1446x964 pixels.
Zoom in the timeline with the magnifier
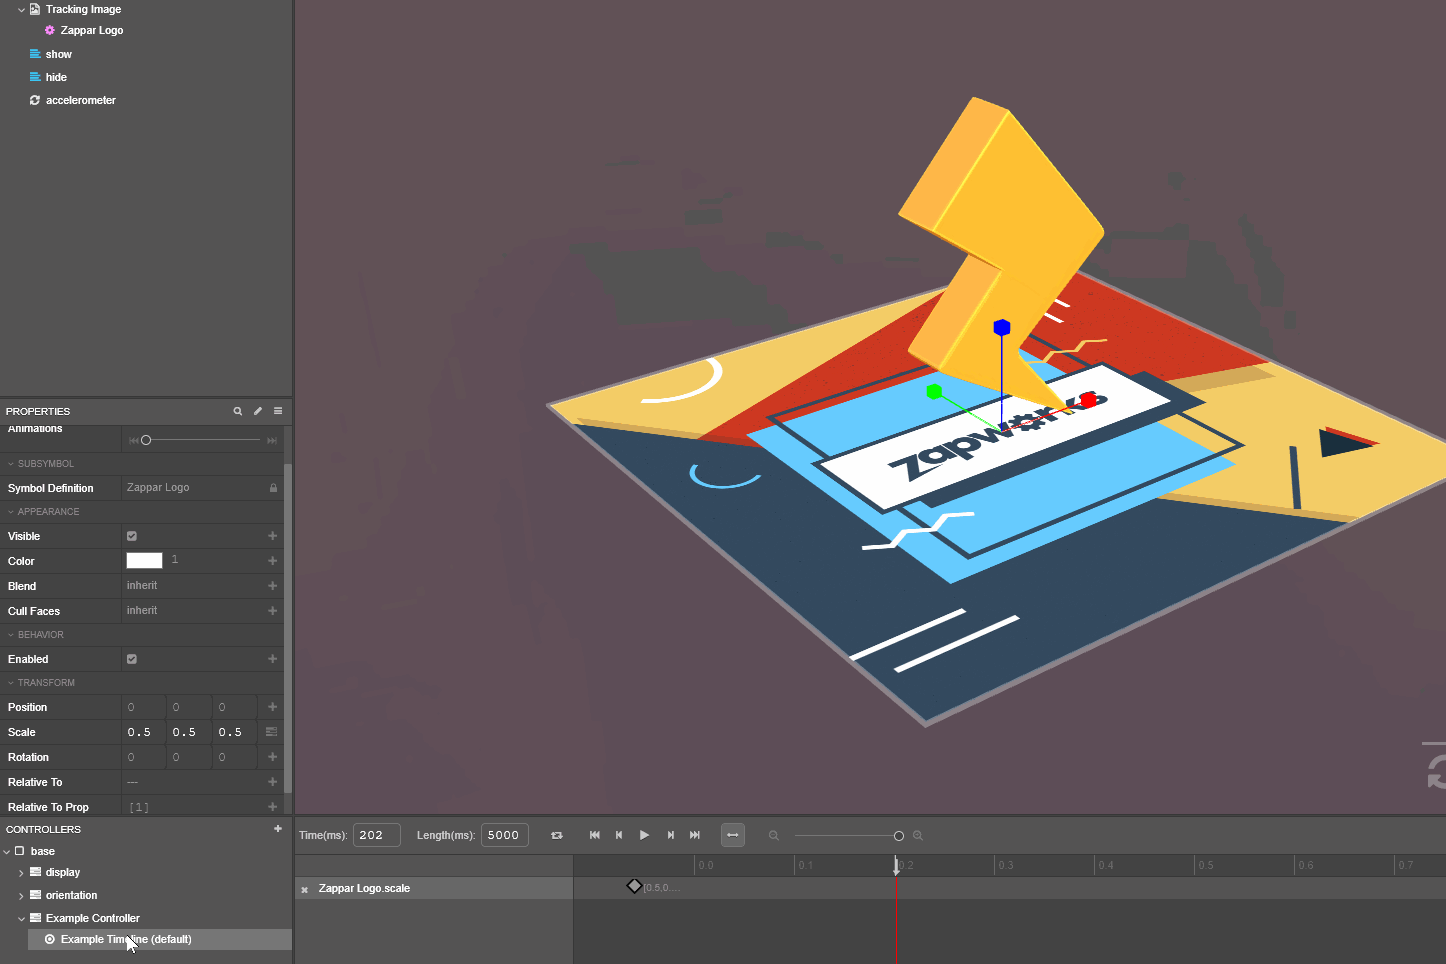tap(918, 836)
